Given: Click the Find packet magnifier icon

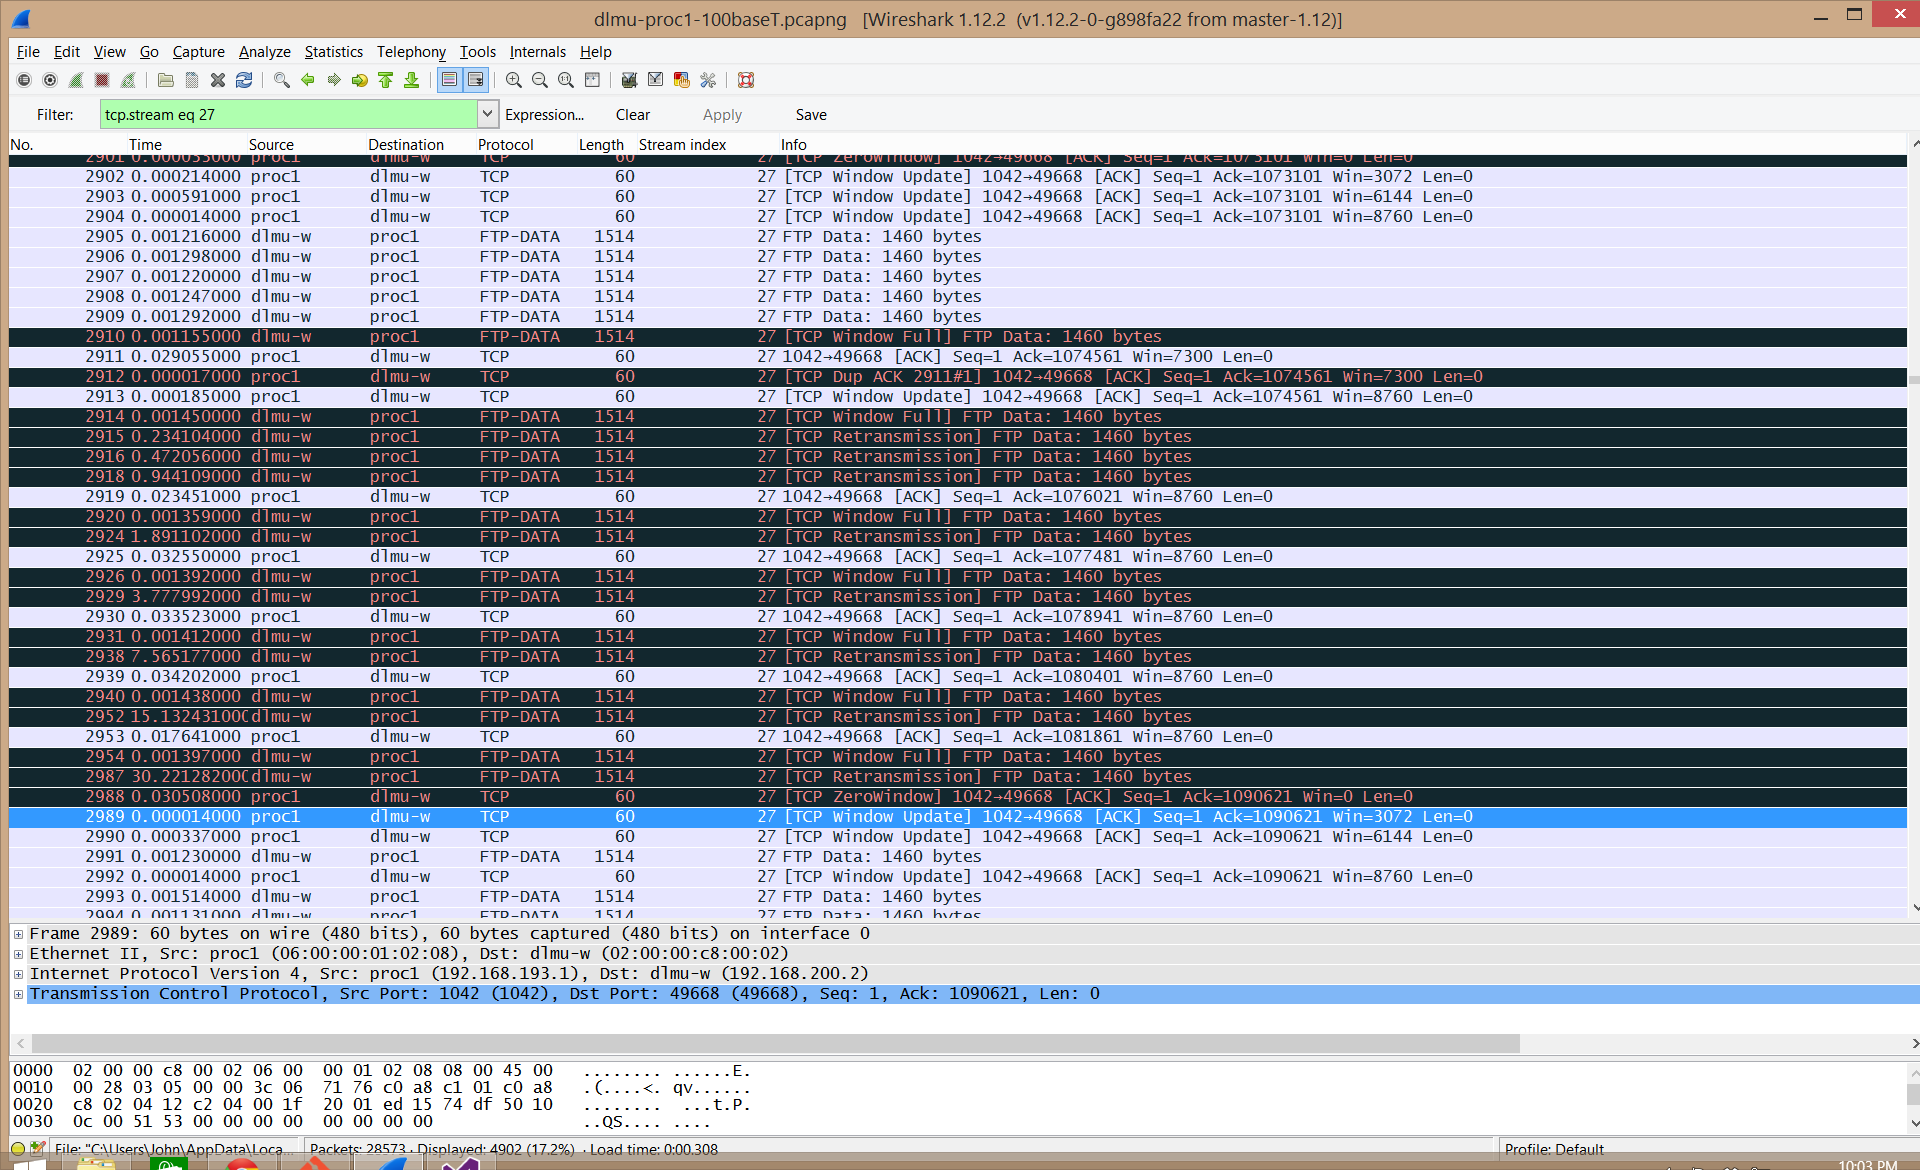Looking at the screenshot, I should [282, 80].
